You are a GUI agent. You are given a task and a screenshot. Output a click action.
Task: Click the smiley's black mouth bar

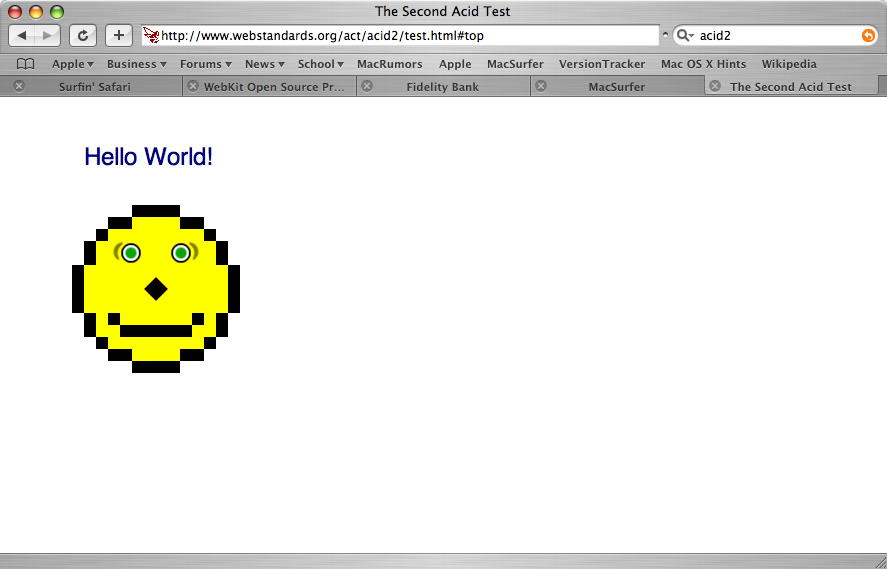click(x=156, y=331)
